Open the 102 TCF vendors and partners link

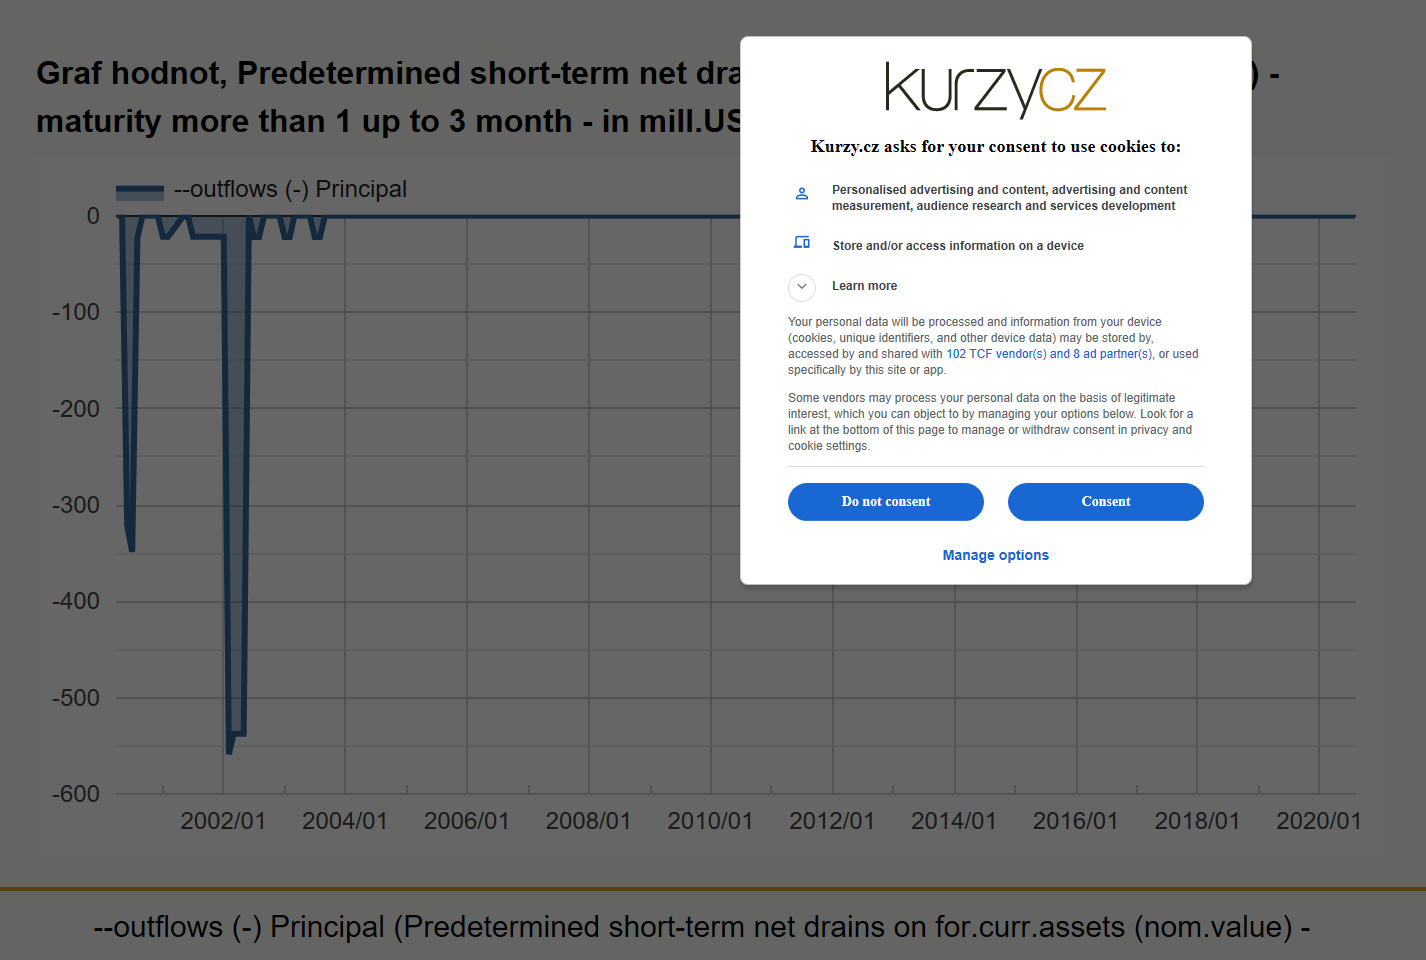pos(1049,354)
